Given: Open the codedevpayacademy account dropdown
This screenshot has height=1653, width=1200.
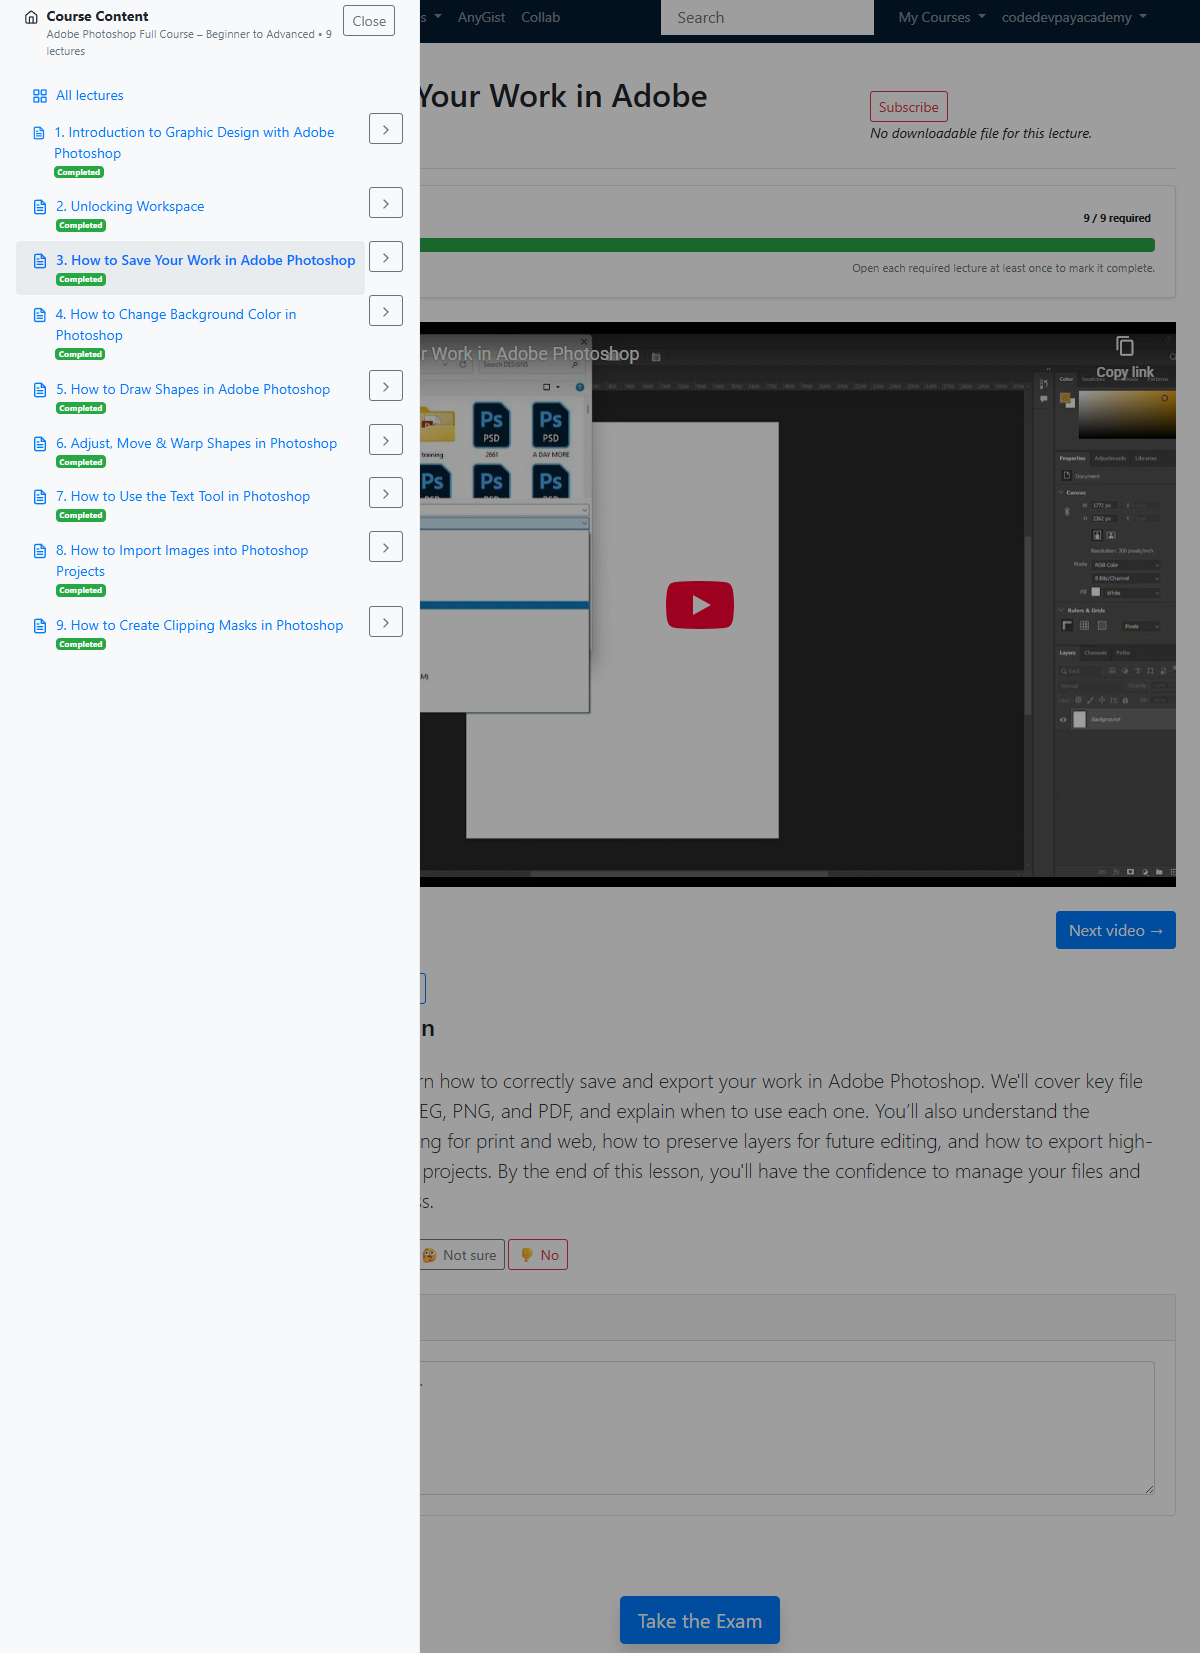Looking at the screenshot, I should pos(1074,17).
